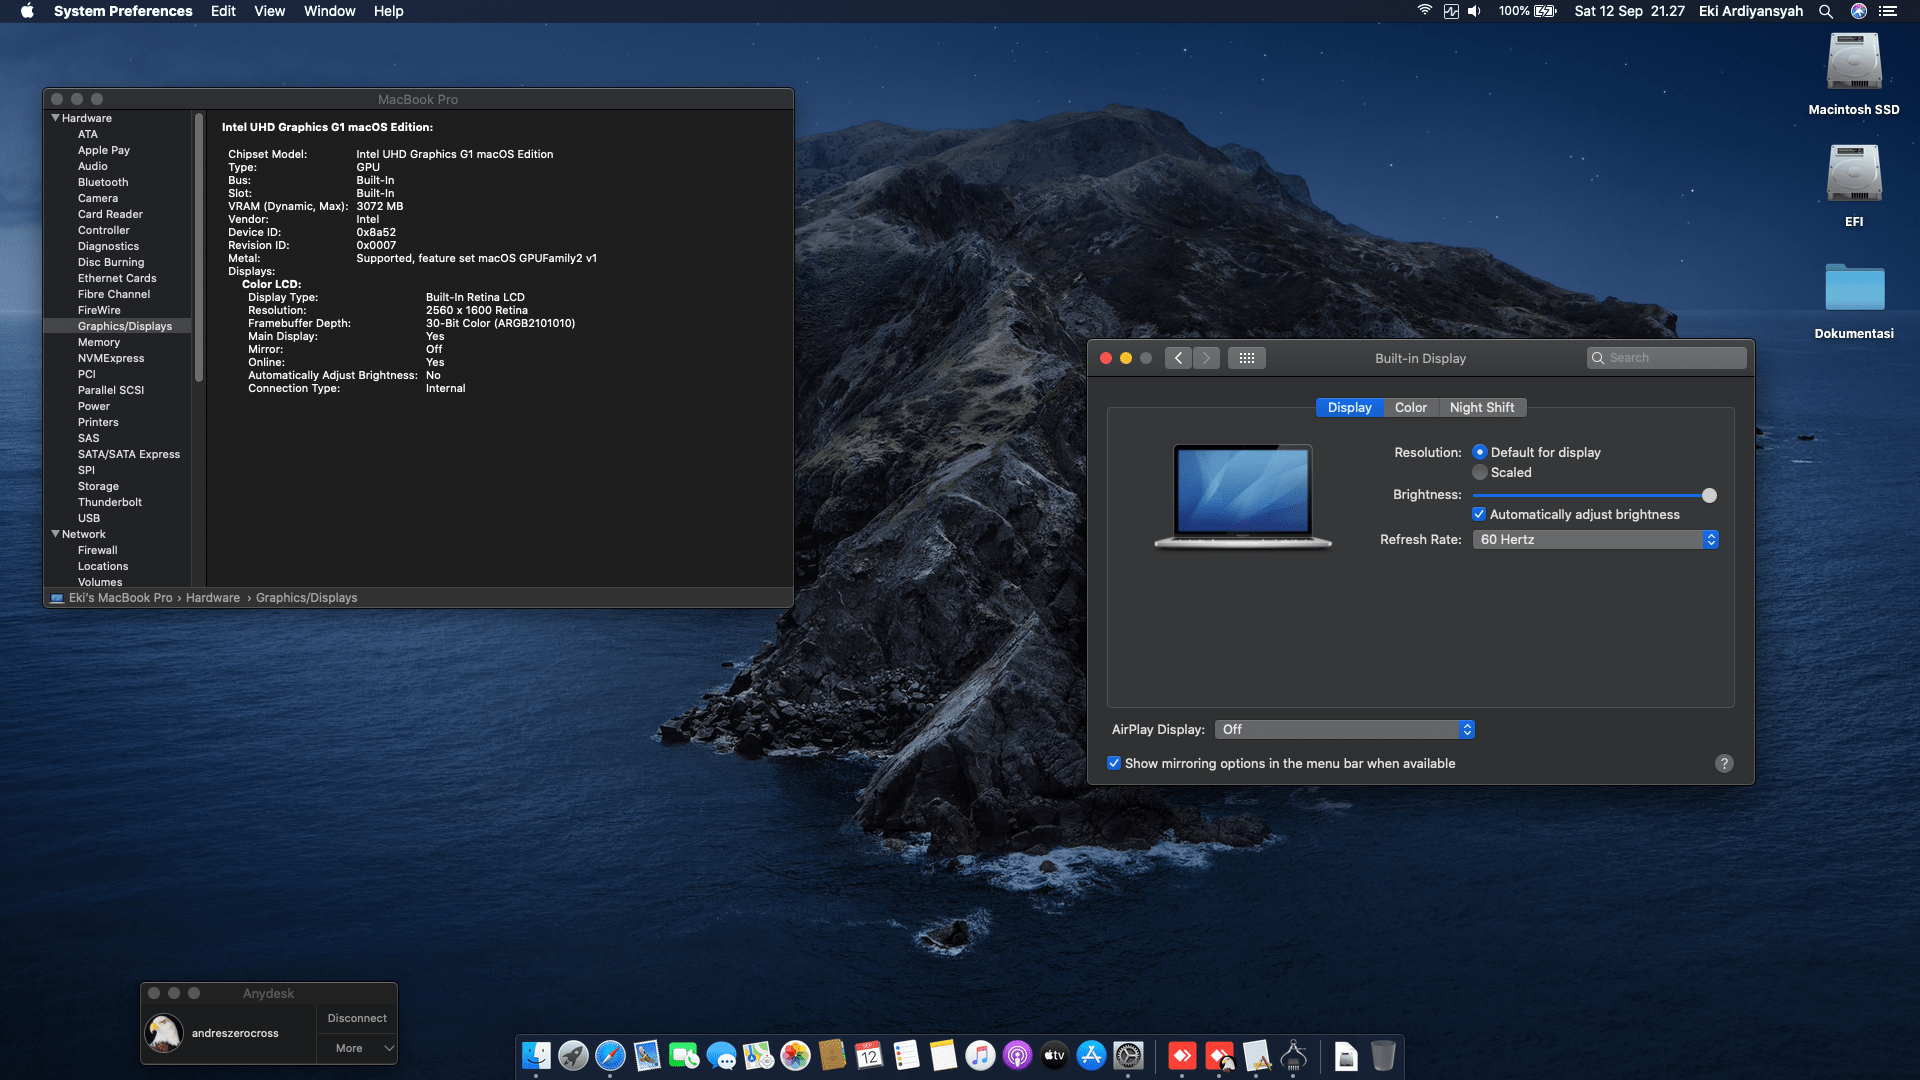Uncheck Show mirroring options in menu bar
This screenshot has height=1080, width=1920.
click(x=1114, y=763)
